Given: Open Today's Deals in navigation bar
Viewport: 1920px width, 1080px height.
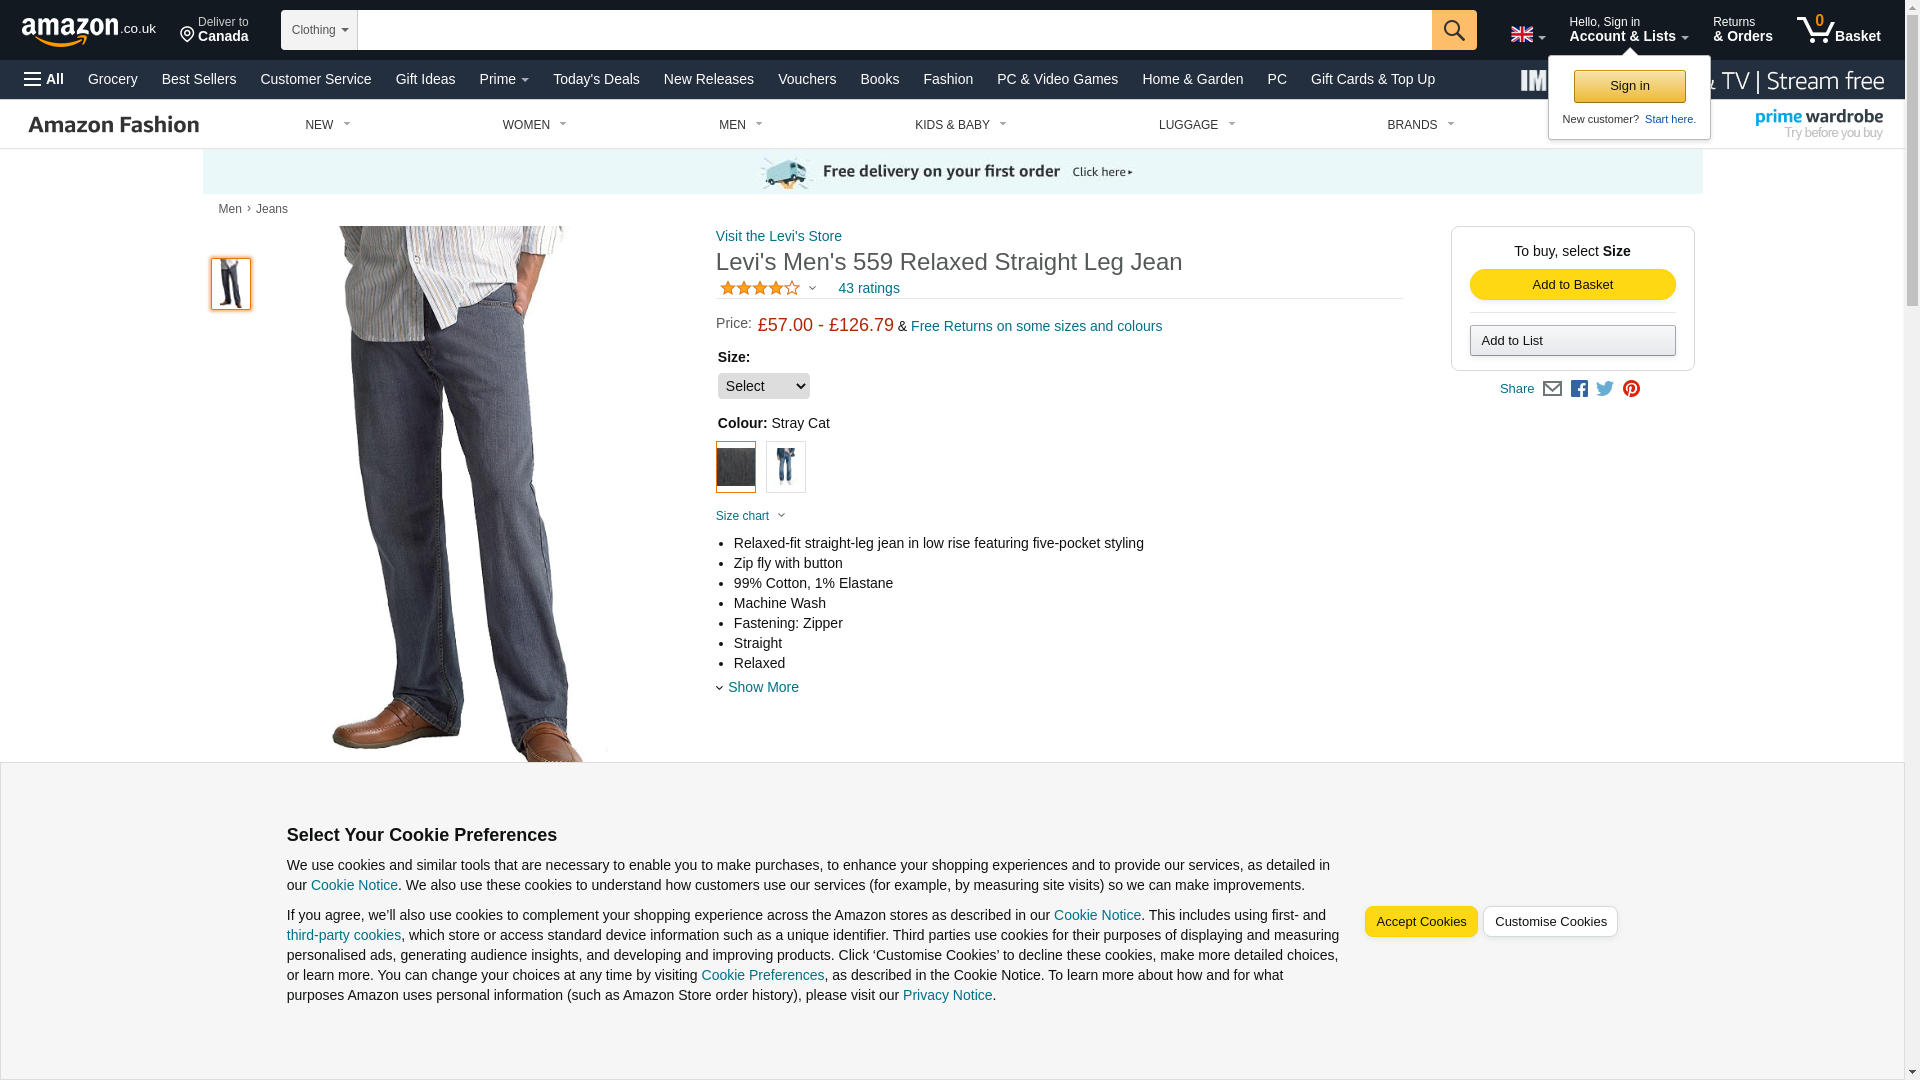Looking at the screenshot, I should 596,79.
